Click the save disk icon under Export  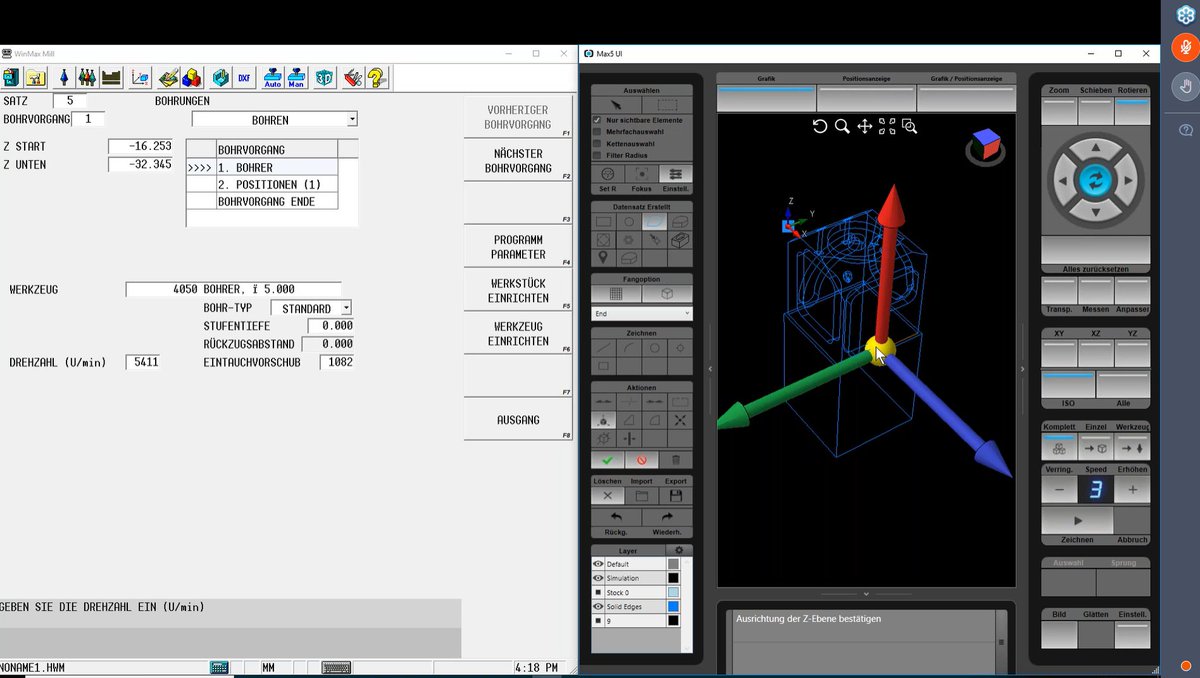[x=676, y=495]
